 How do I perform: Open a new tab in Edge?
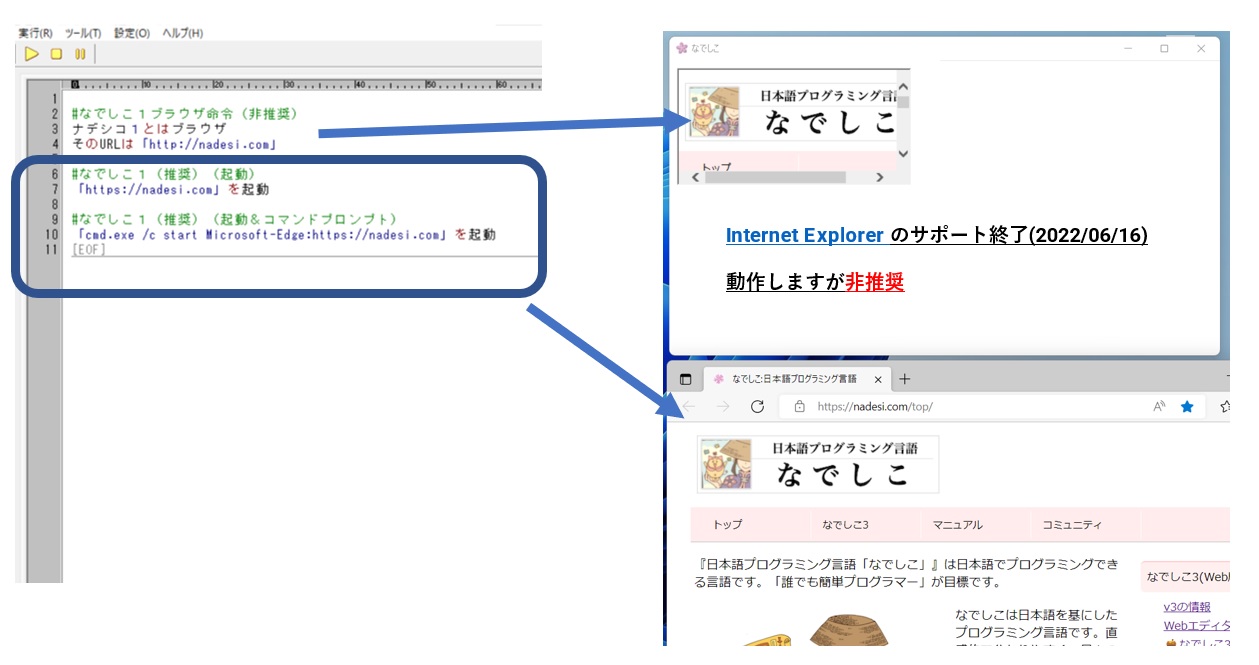coord(905,379)
